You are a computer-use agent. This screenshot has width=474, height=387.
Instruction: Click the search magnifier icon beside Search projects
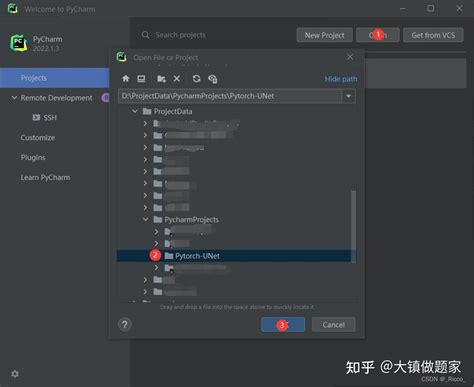pos(145,35)
